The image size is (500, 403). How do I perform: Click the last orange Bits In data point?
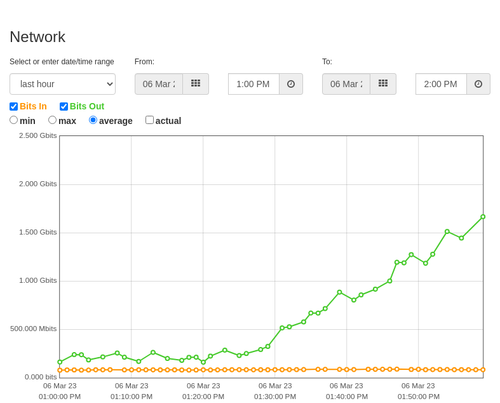coord(483,370)
